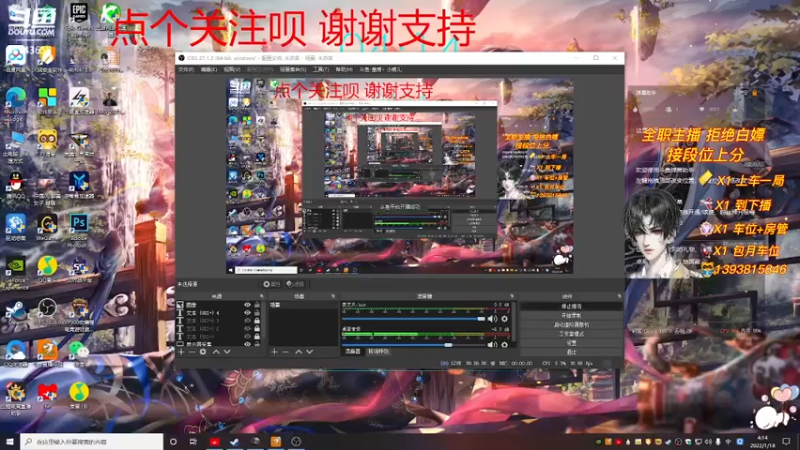Move scene down with the Scenes down arrow
Viewport: 800px width, 450px height.
(x=309, y=352)
